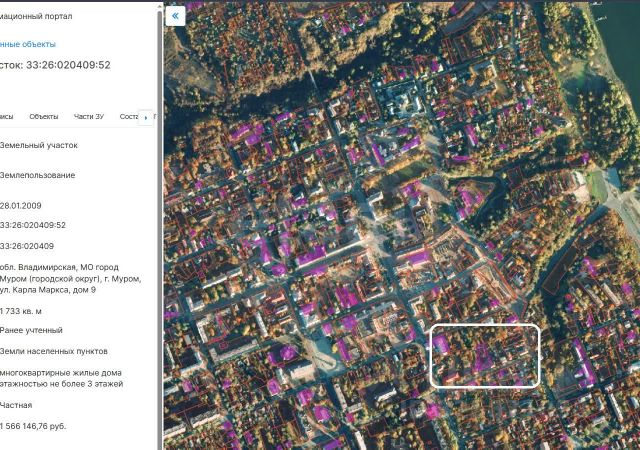Select the date 28.01.2009
The height and width of the screenshot is (450, 640).
coord(20,206)
